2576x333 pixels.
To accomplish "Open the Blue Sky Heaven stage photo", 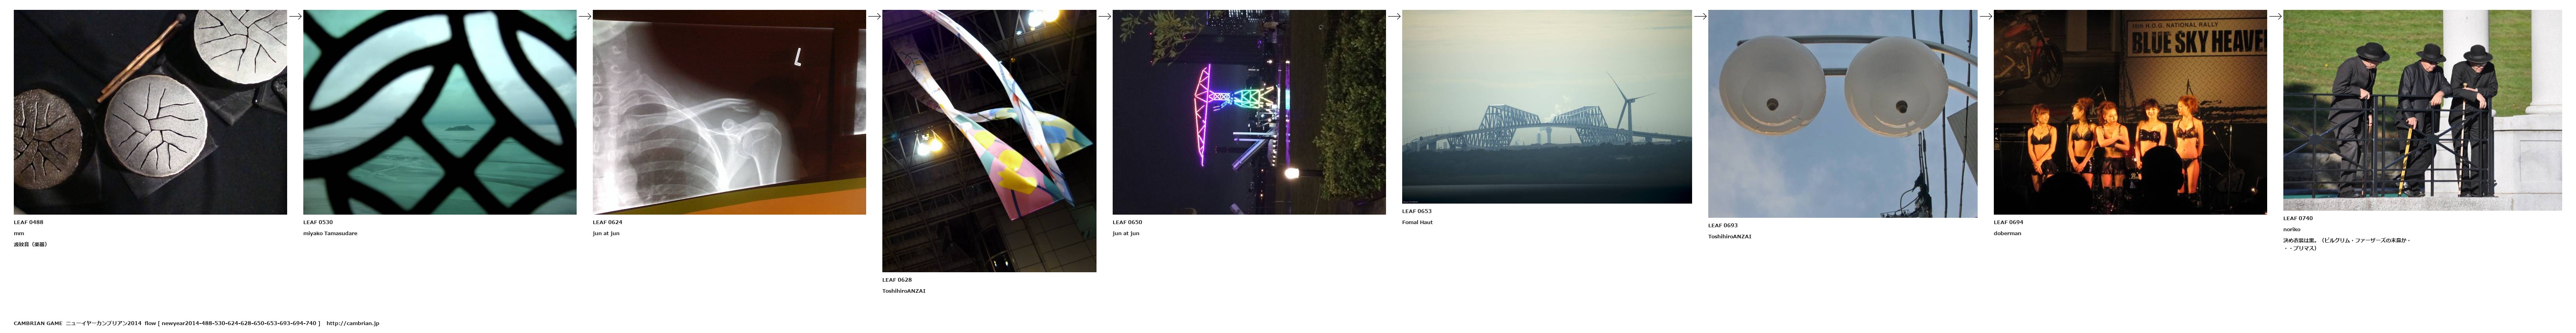I will 2130,112.
